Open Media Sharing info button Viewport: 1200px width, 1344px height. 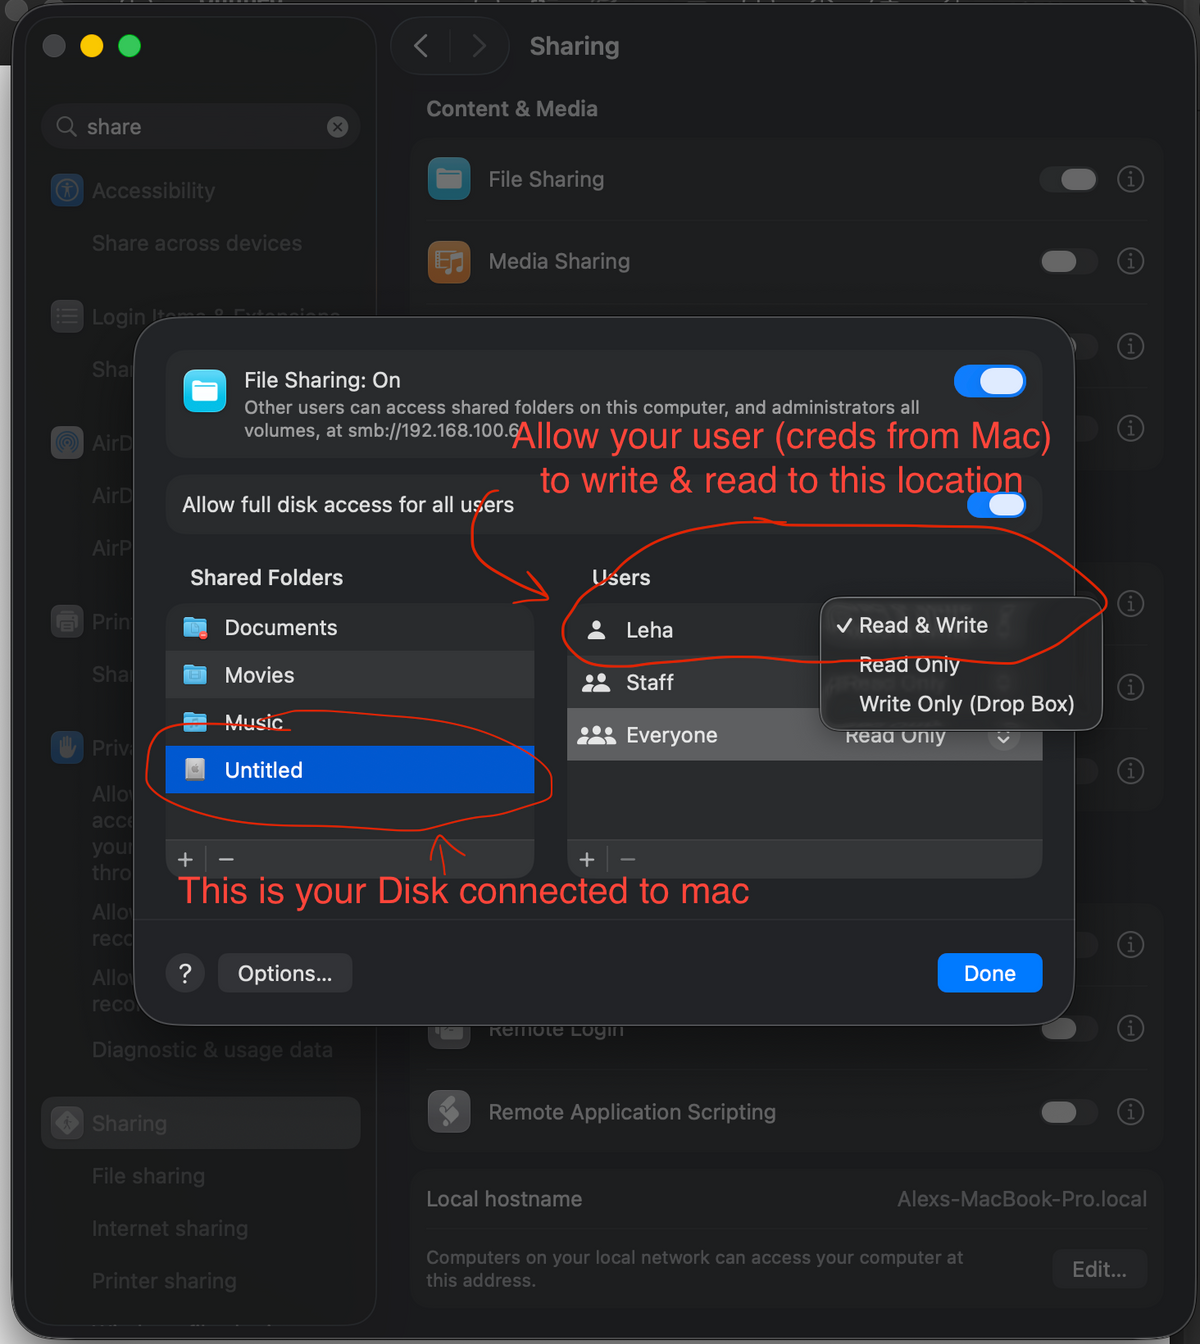[1130, 261]
